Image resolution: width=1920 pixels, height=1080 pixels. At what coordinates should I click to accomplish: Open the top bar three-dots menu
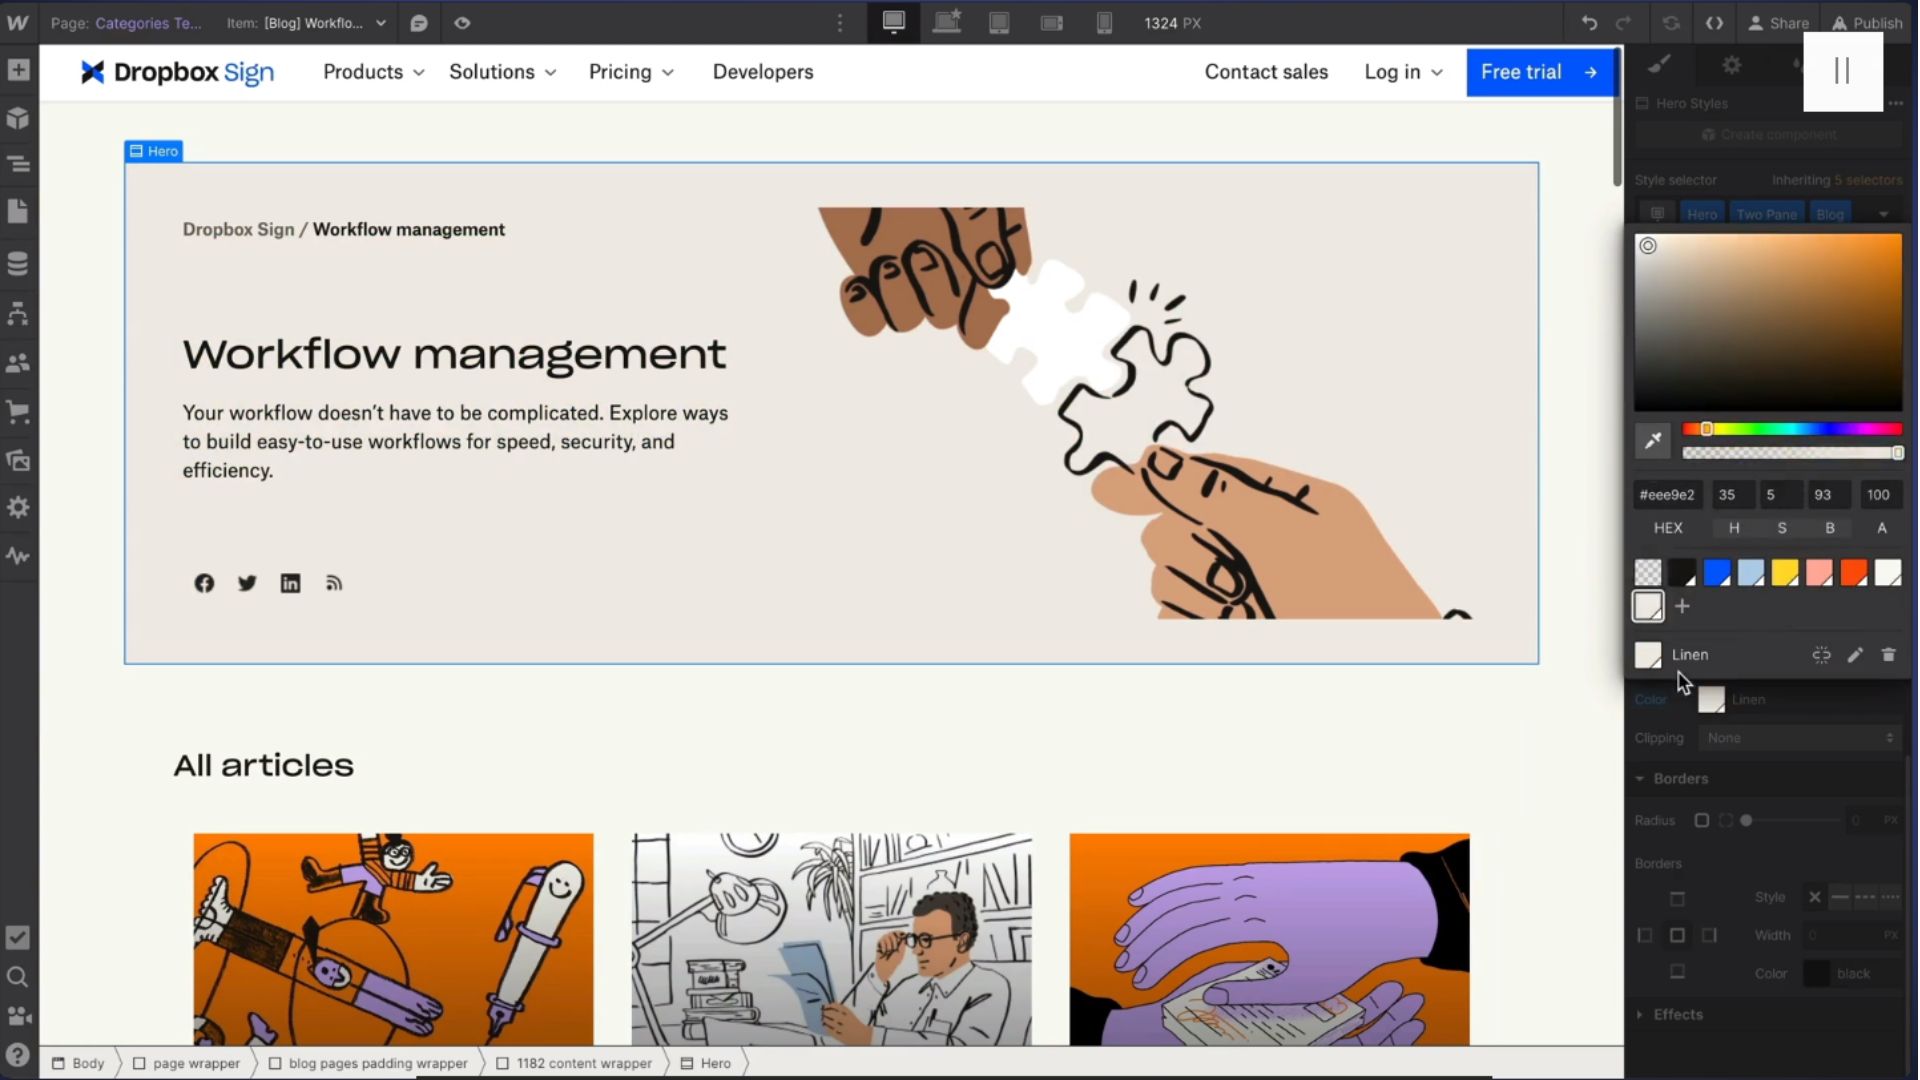840,23
